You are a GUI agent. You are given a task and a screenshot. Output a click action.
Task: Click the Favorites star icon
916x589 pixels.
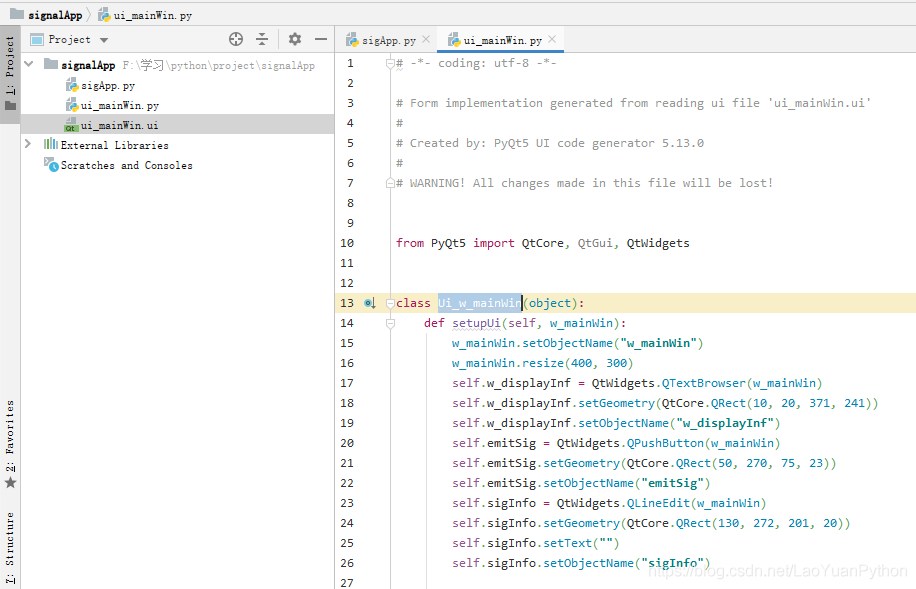pyautogui.click(x=11, y=483)
